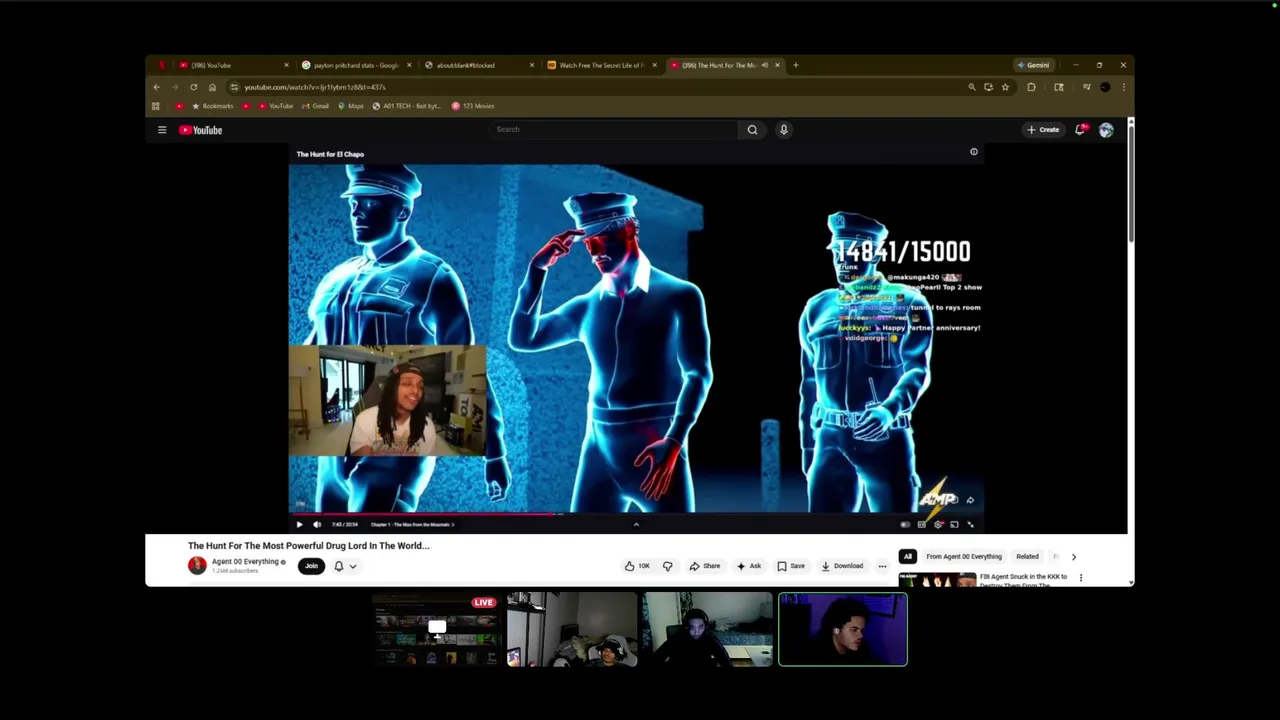Open the YouTube account avatar menu
Screen dimensions: 1280x720
(x=1106, y=130)
